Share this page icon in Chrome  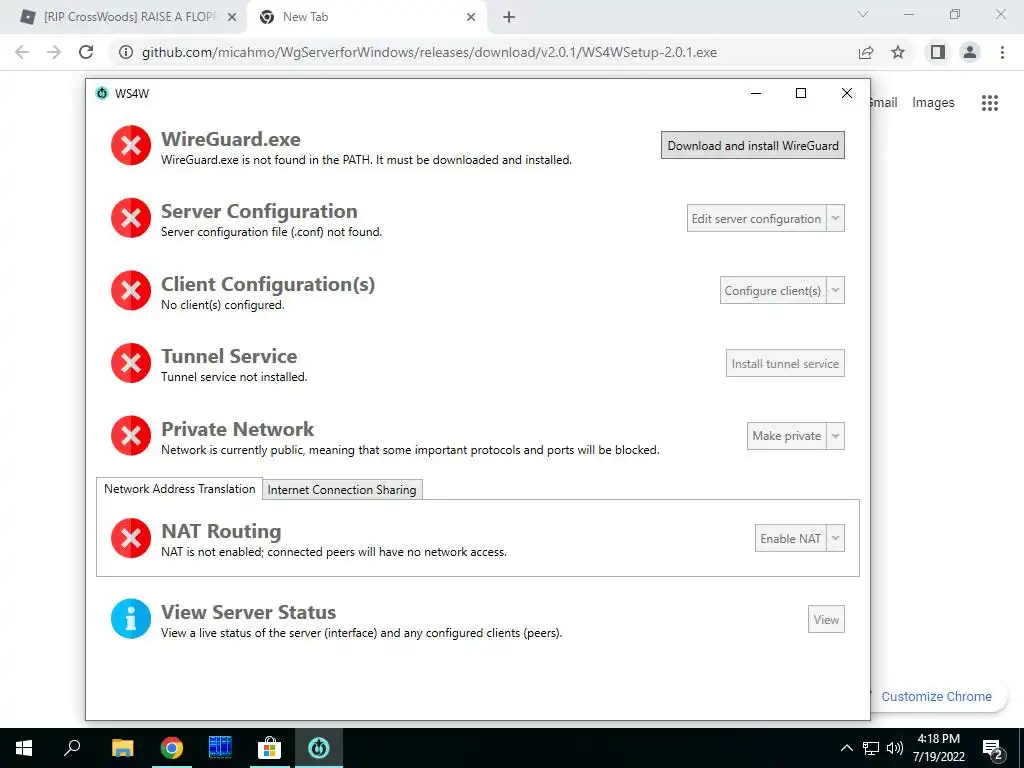(x=866, y=52)
